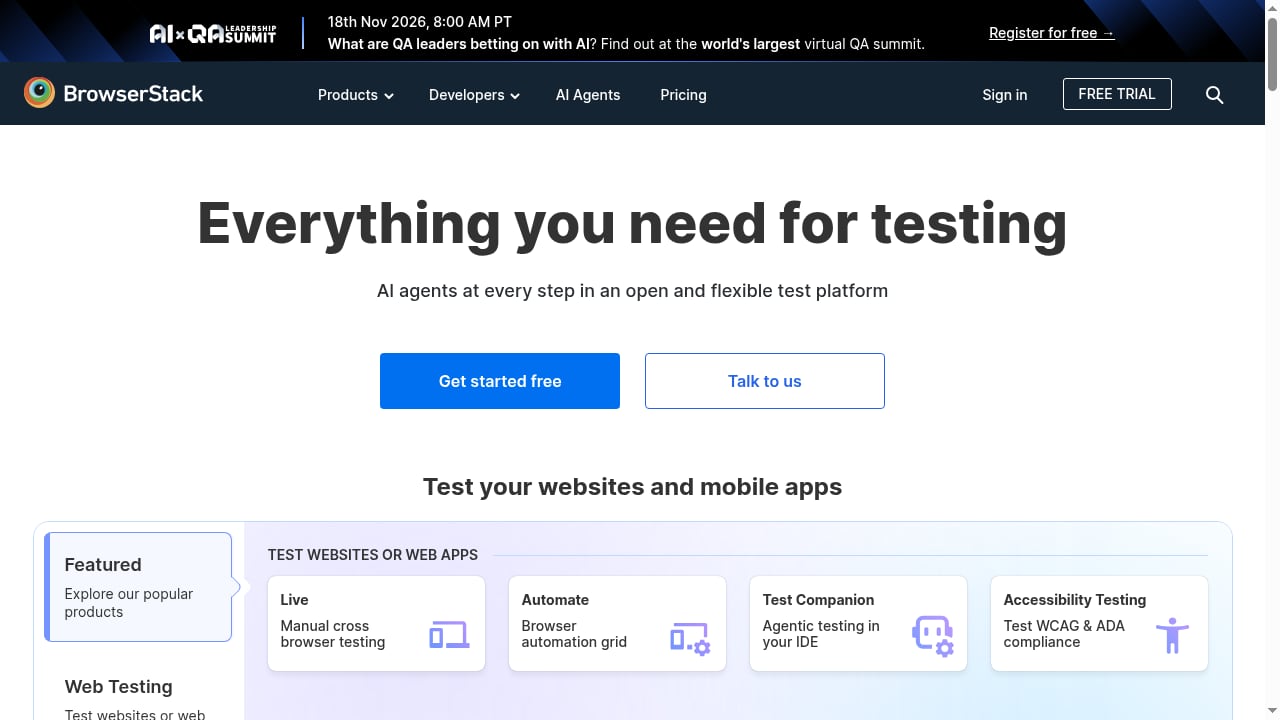Click the '18th Nov 2026, 8:00 AM PT' text
1280x720 pixels.
420,22
